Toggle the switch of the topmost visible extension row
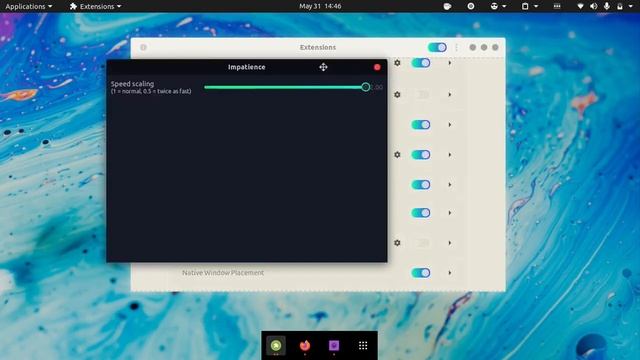 click(x=421, y=63)
